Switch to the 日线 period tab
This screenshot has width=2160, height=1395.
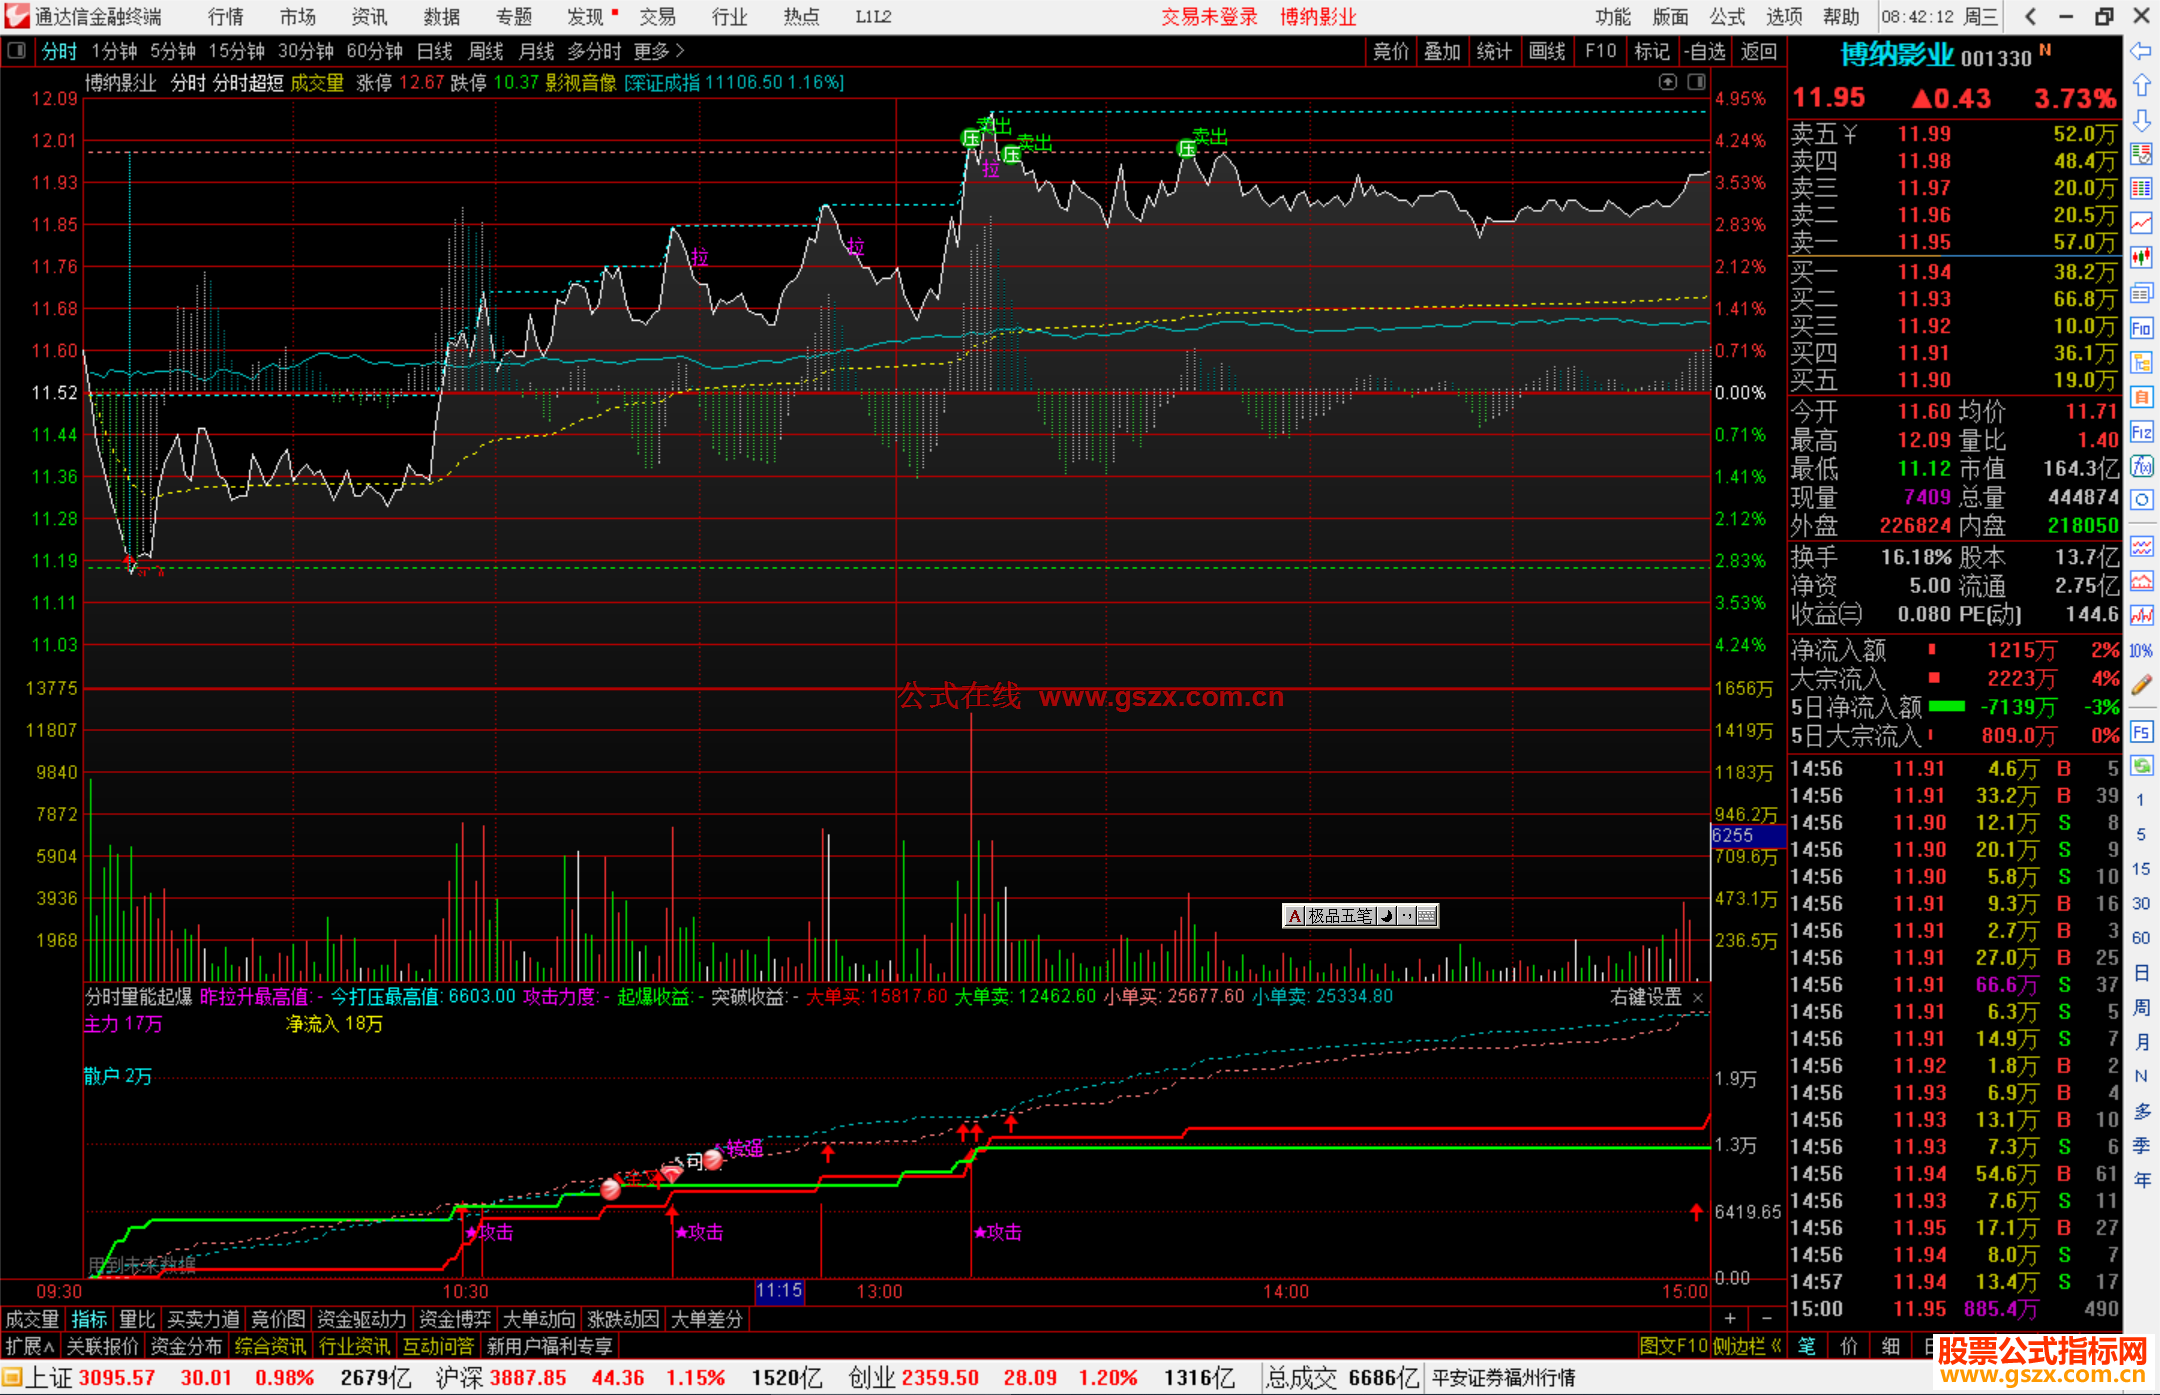[x=434, y=51]
